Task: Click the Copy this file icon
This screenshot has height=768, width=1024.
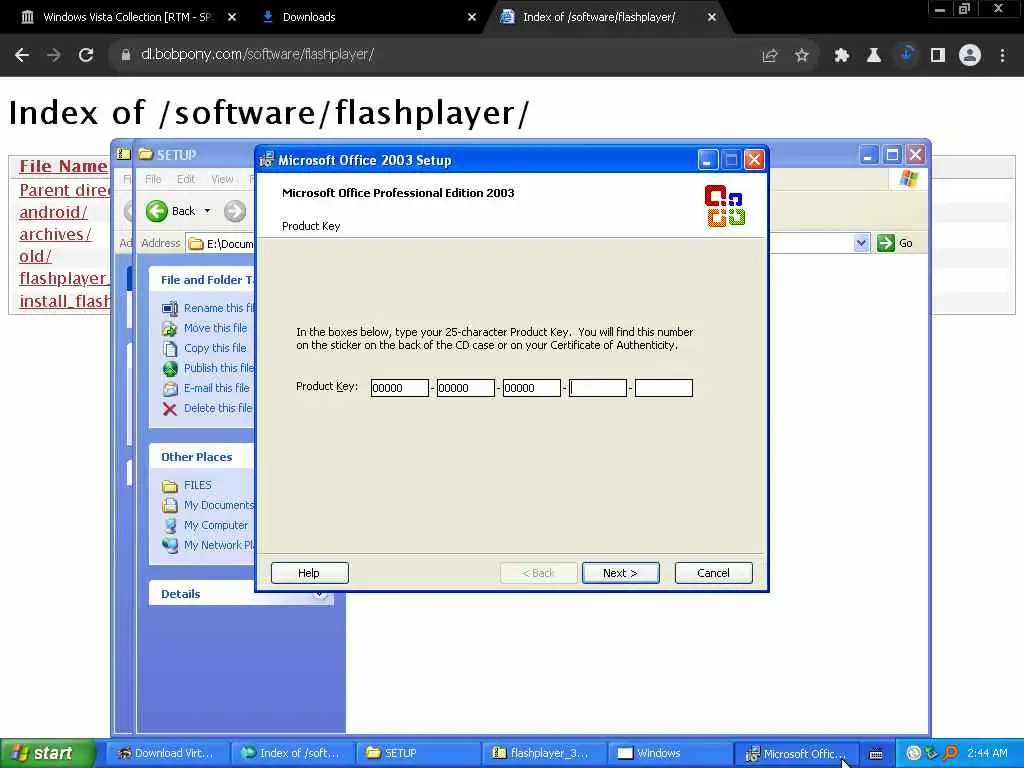Action: 170,349
